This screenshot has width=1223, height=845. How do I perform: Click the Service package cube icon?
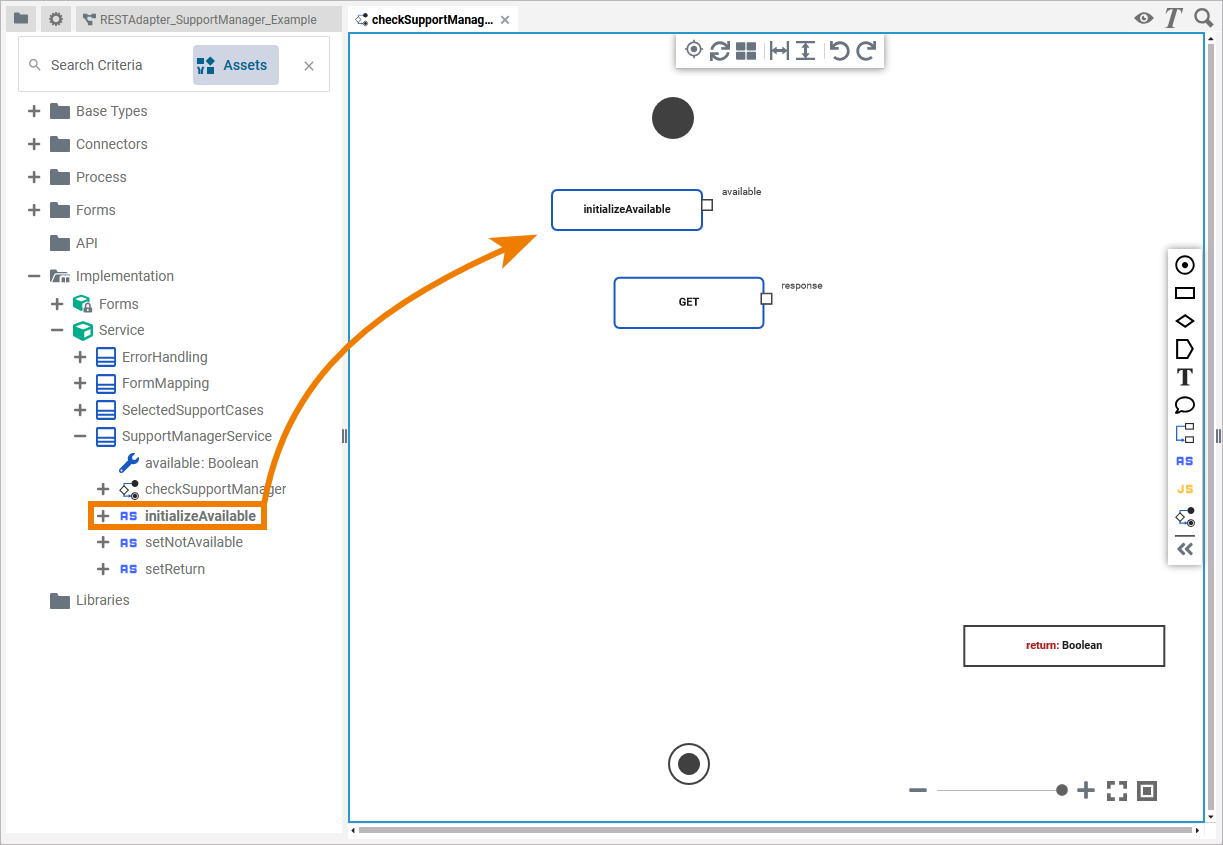tap(83, 330)
